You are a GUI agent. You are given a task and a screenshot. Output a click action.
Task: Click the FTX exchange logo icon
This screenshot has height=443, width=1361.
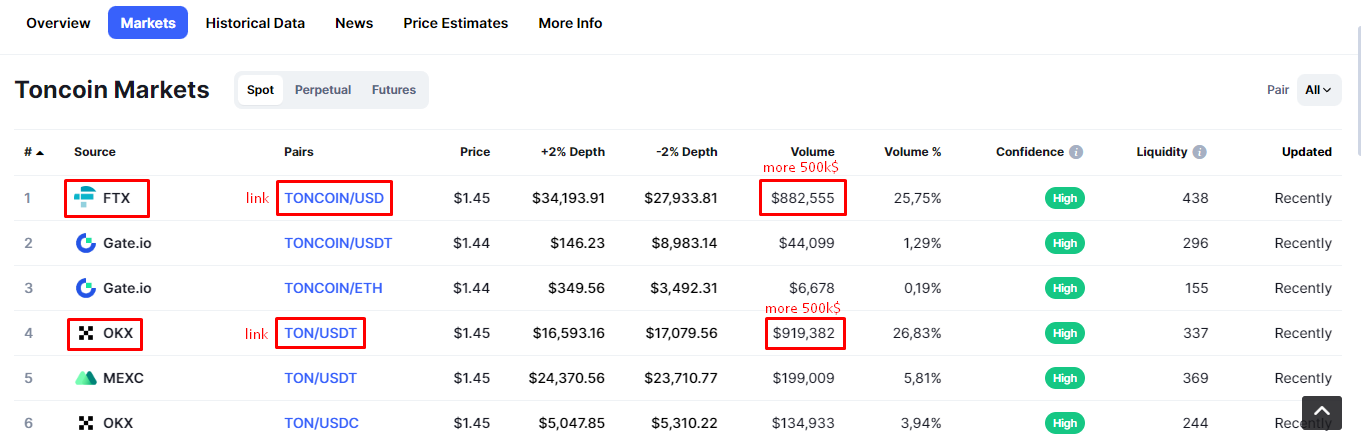[85, 198]
